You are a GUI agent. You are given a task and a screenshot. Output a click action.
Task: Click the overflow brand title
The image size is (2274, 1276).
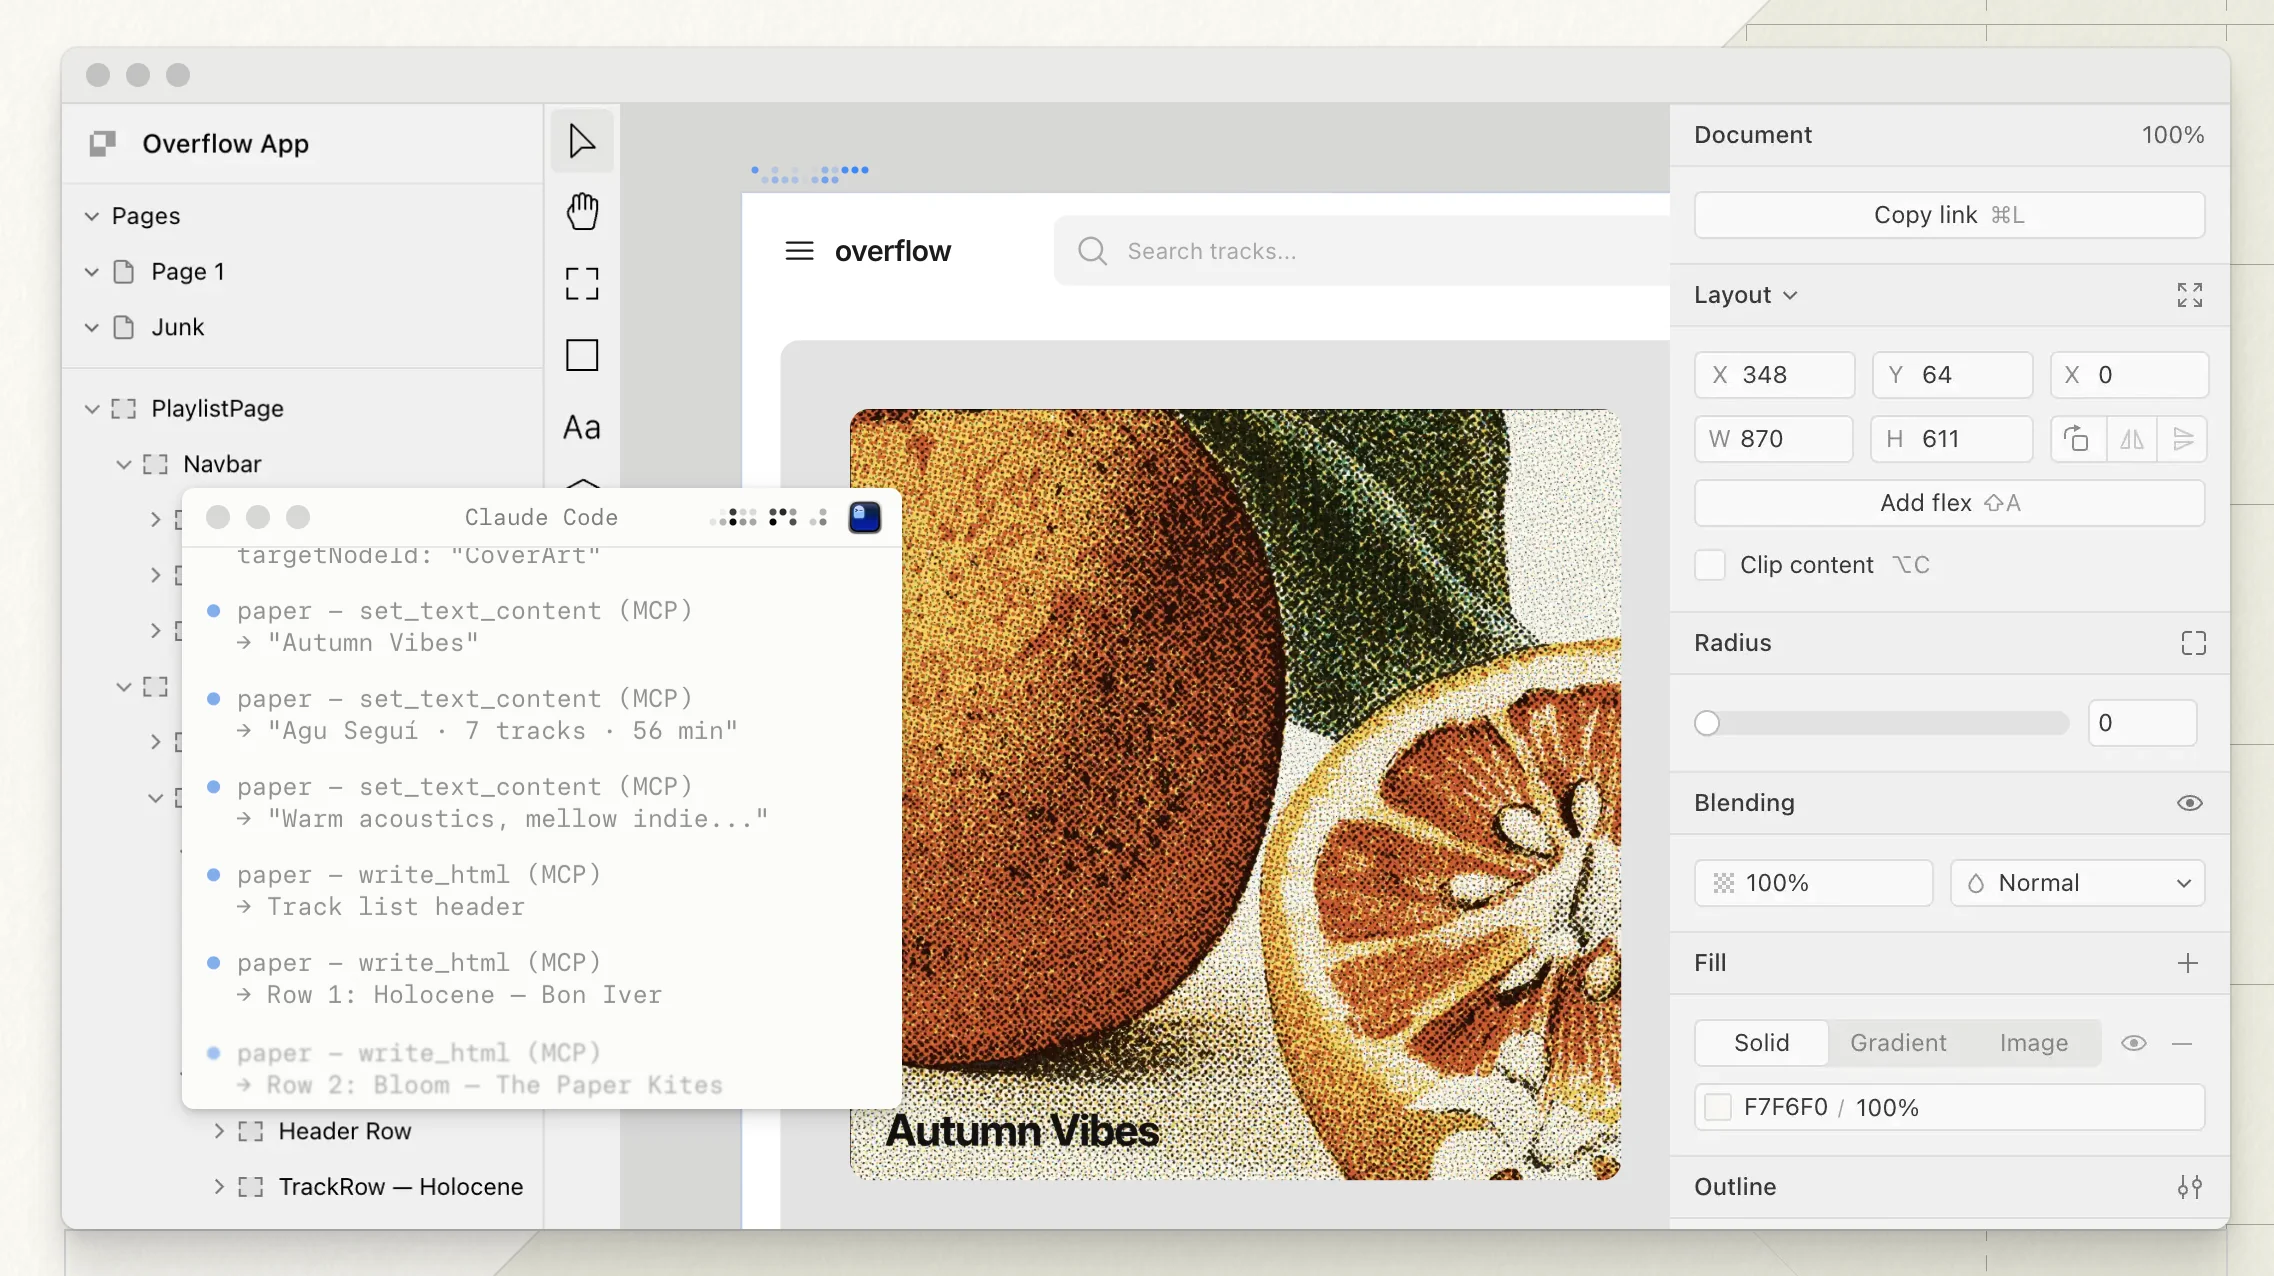(892, 251)
